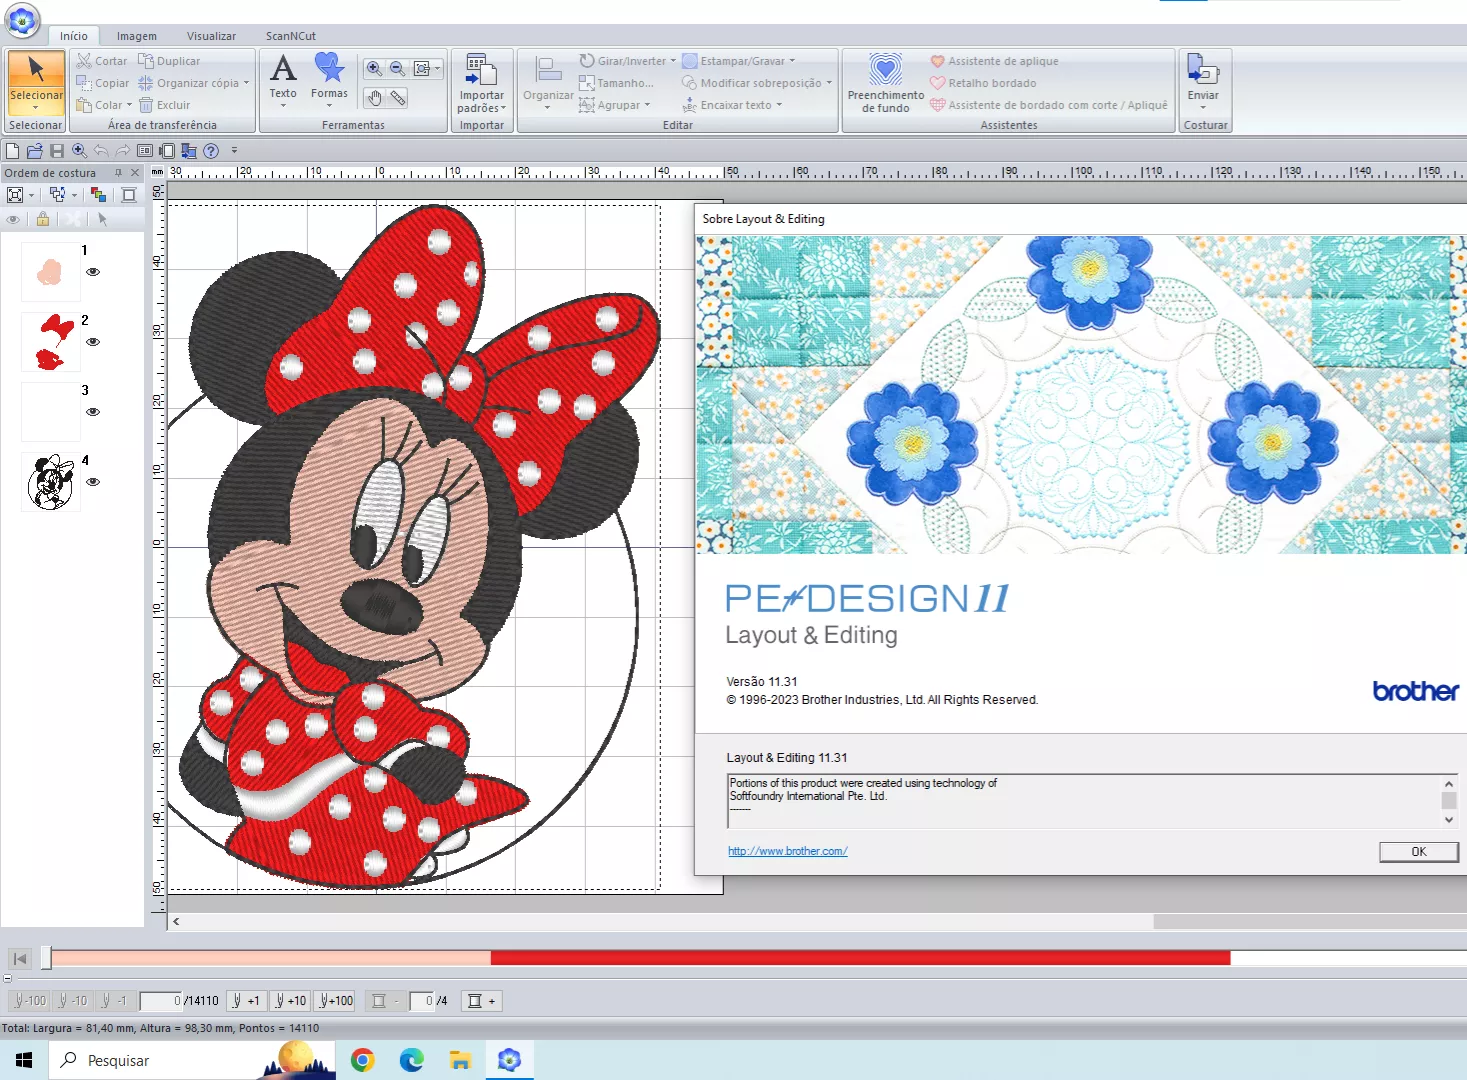Switch to the ScanNCut ribbon tab
This screenshot has height=1080, width=1467.
click(291, 36)
